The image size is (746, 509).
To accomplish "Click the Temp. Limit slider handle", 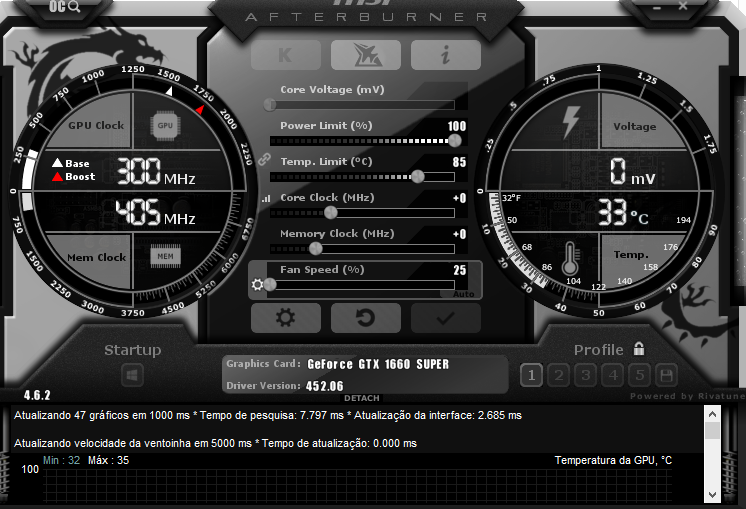I will click(x=418, y=176).
